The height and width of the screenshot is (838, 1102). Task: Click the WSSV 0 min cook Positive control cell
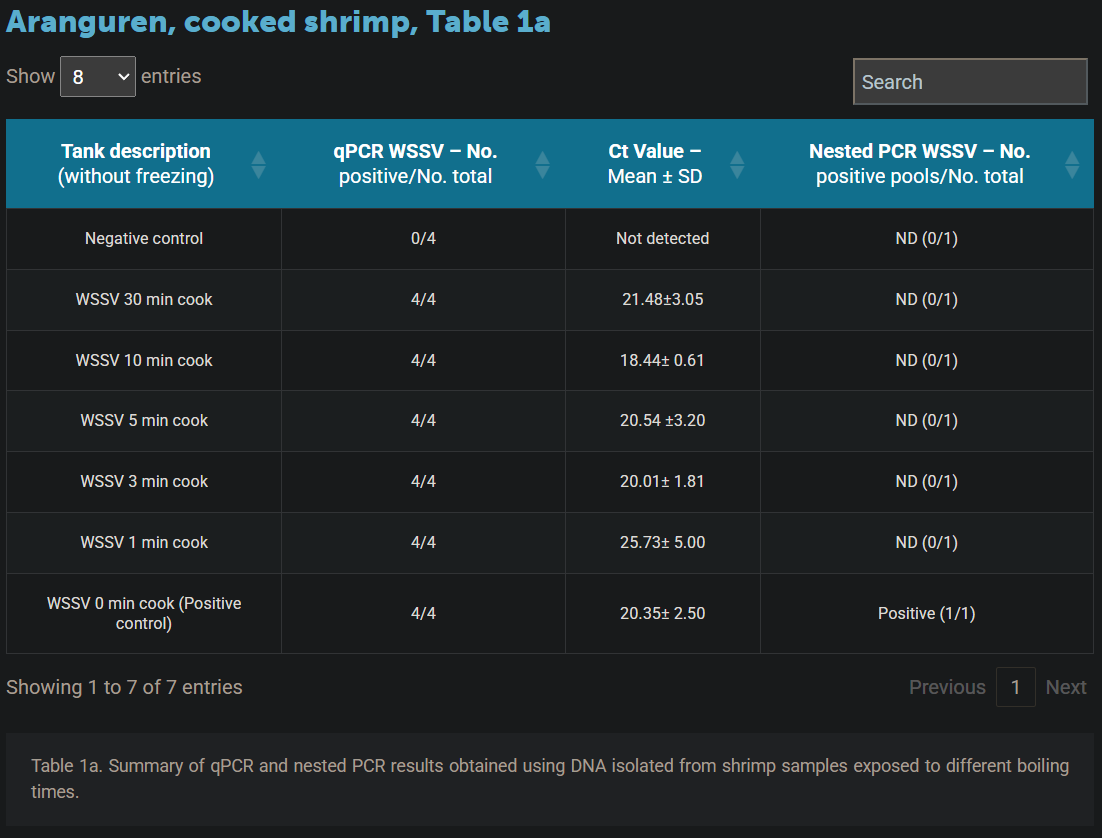click(x=144, y=613)
